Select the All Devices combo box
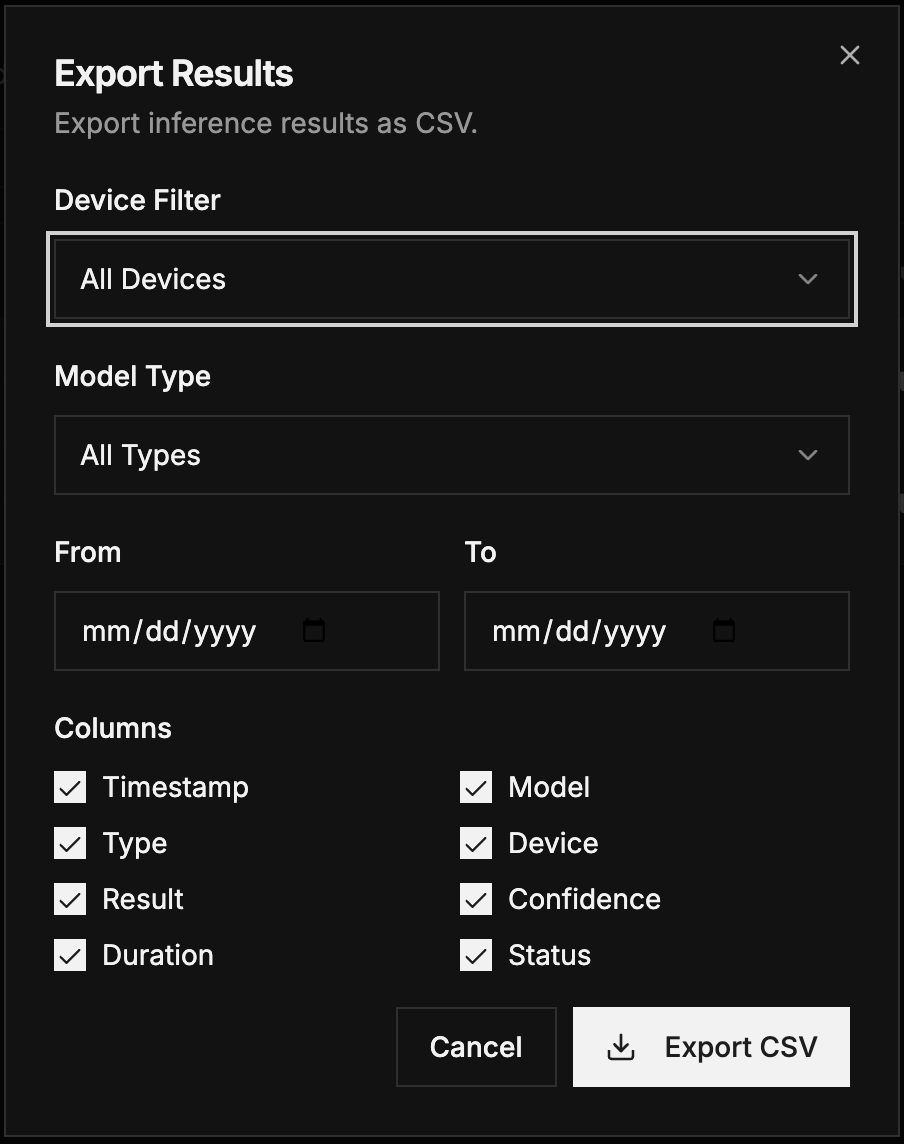The image size is (904, 1144). [451, 279]
